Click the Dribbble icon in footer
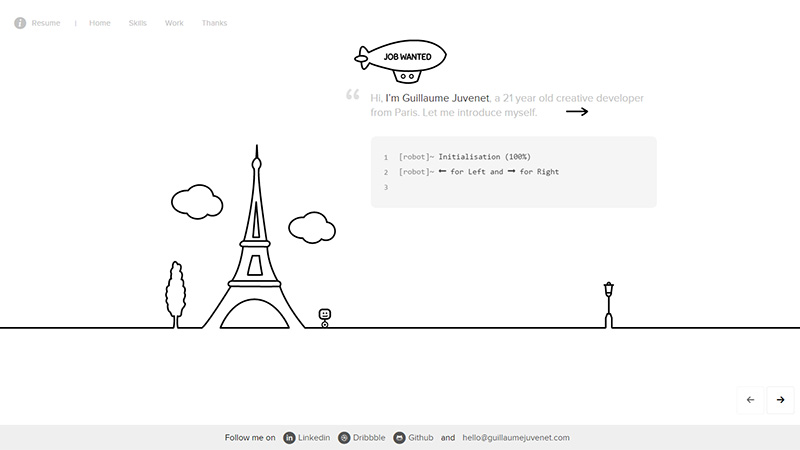The height and width of the screenshot is (450, 800). point(344,438)
